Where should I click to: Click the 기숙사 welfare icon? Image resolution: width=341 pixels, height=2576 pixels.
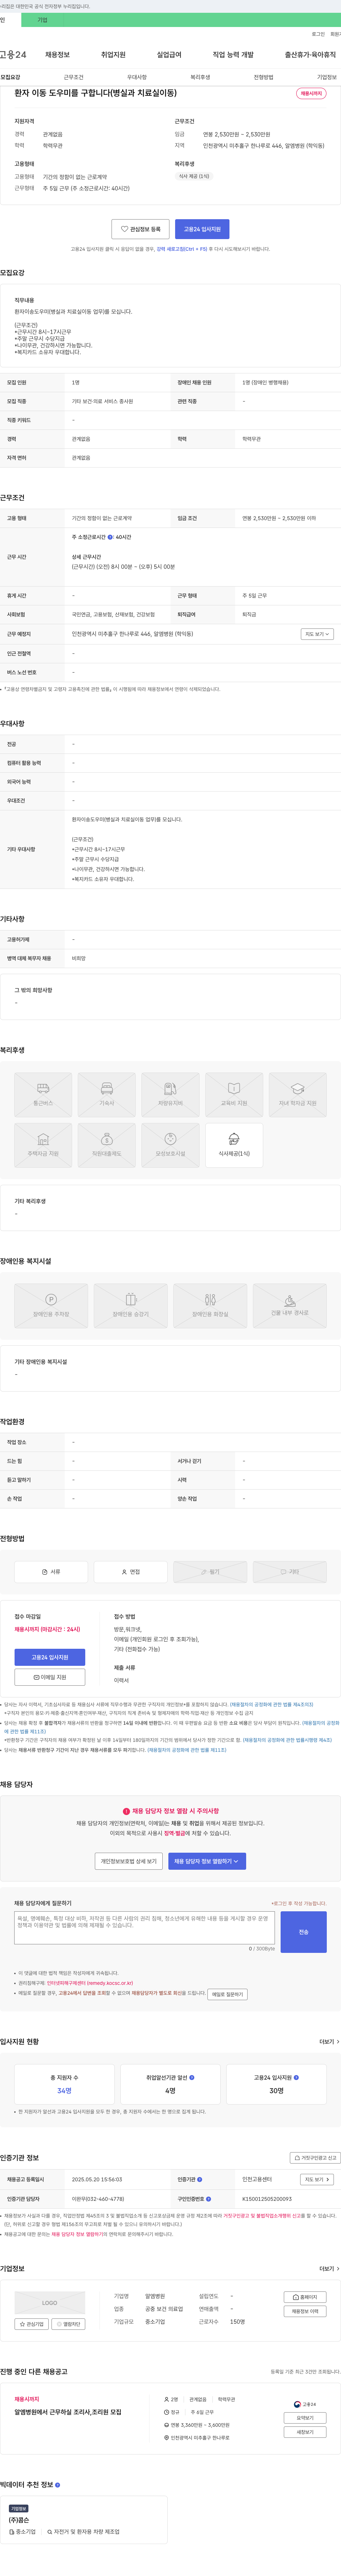(107, 1095)
